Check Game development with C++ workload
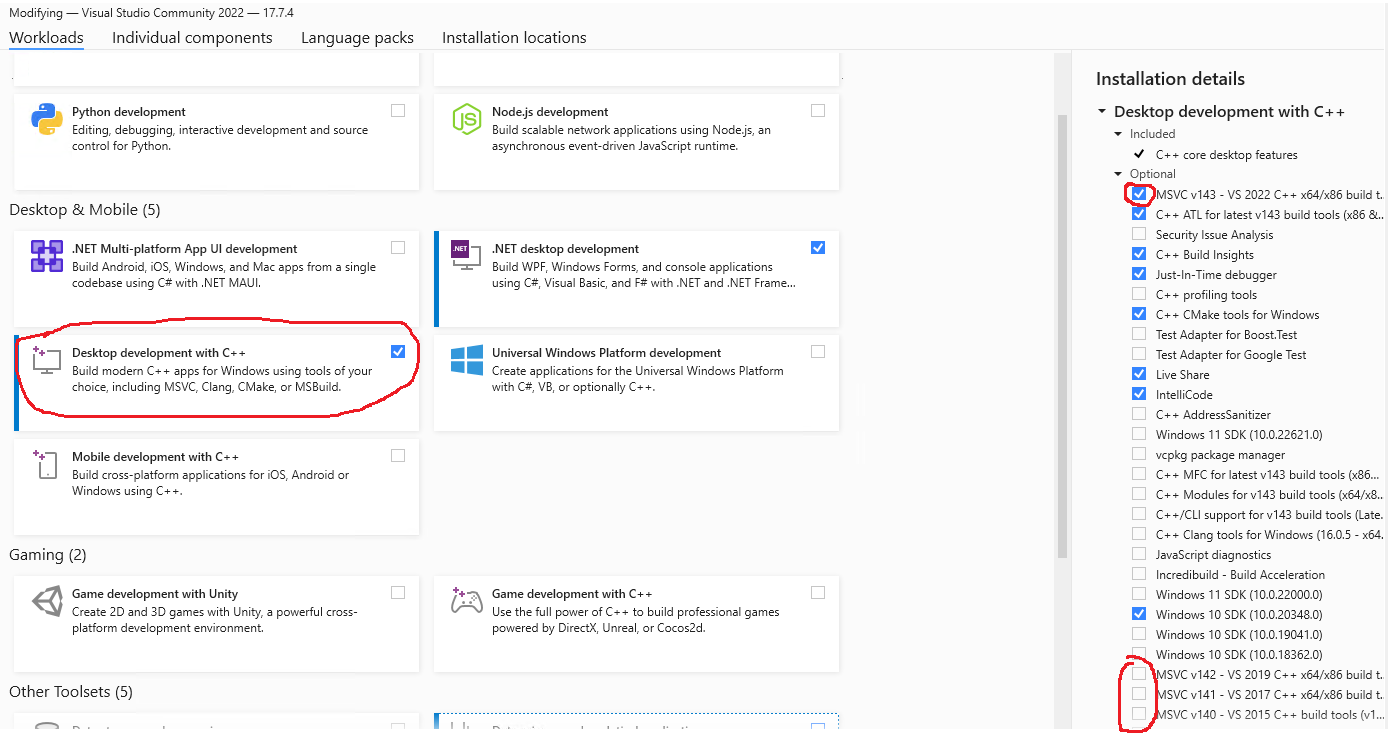Image resolution: width=1389 pixels, height=734 pixels. click(x=818, y=593)
